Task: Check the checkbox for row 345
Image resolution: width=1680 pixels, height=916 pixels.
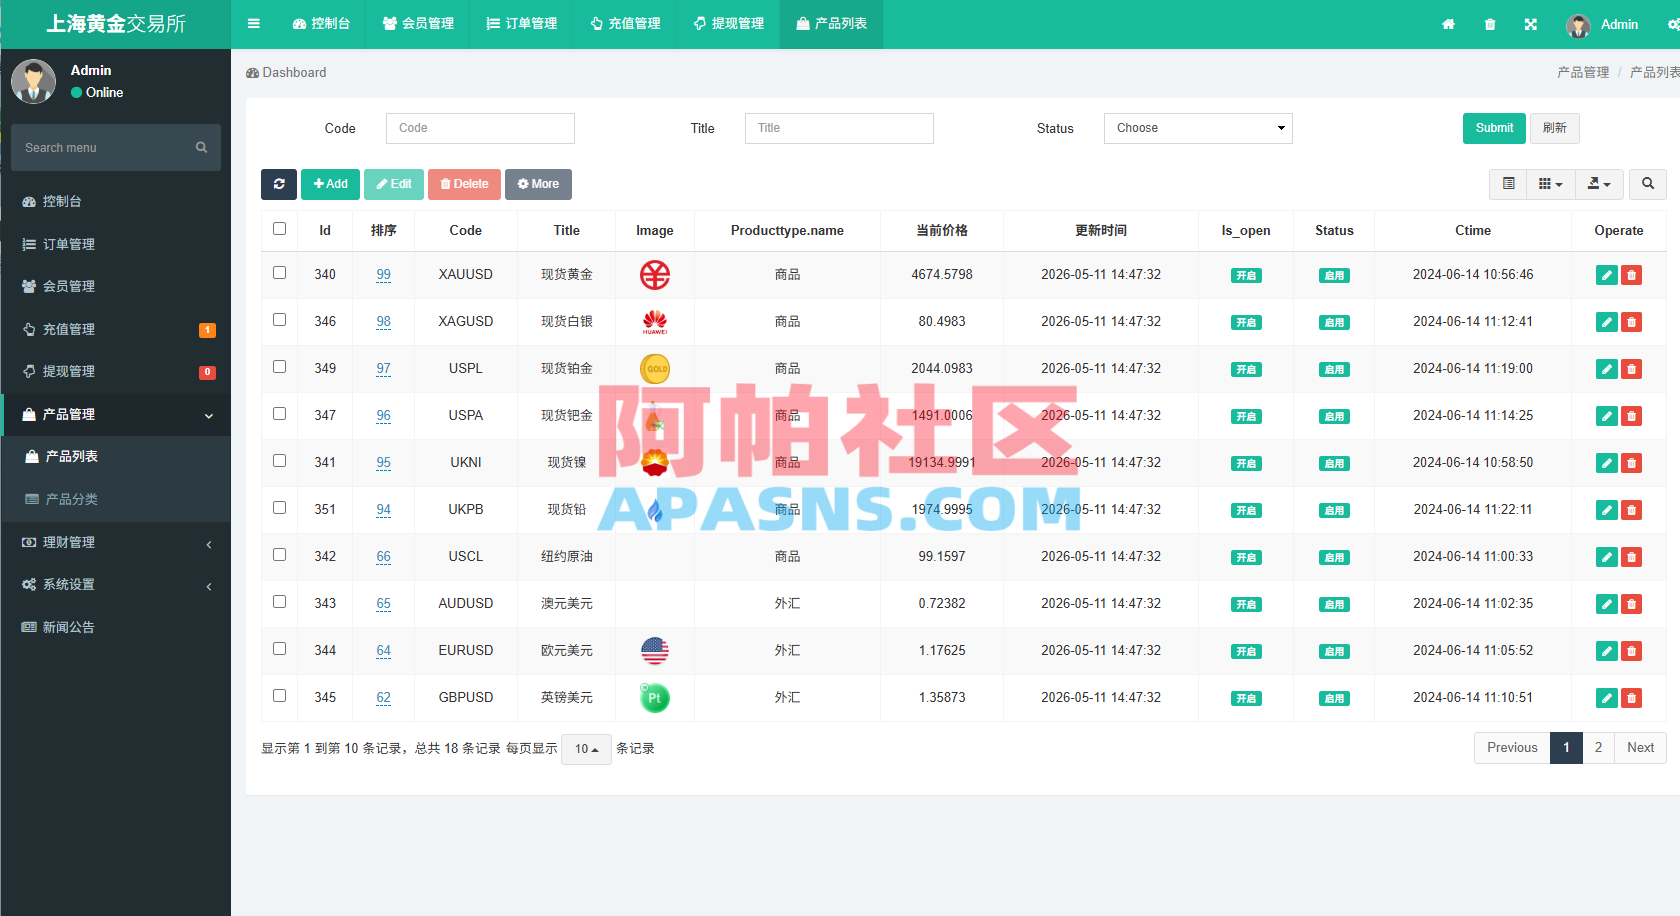Action: point(280,696)
